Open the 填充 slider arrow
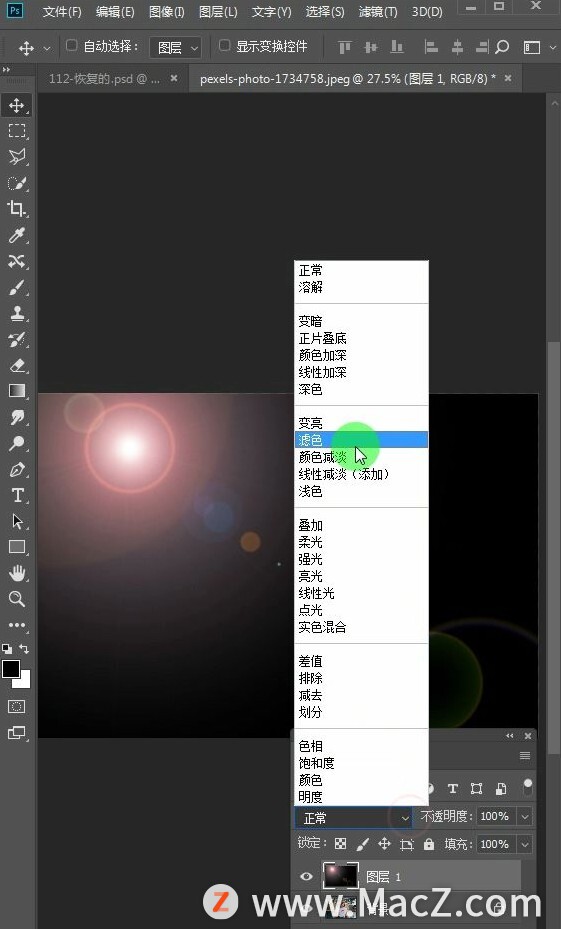Image resolution: width=561 pixels, height=929 pixels. [524, 844]
